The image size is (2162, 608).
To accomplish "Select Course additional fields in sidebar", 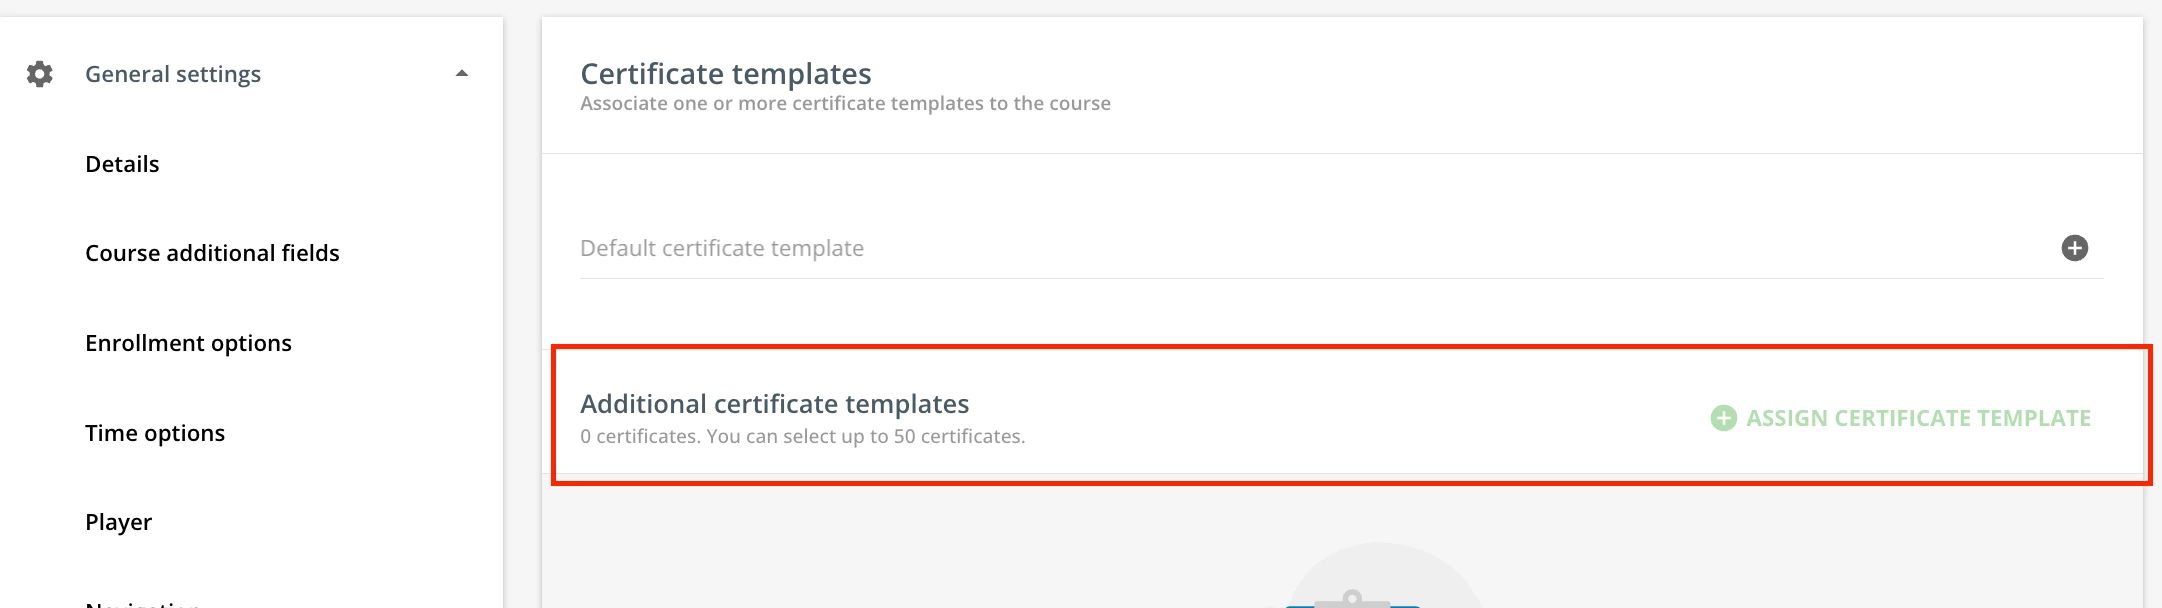I will pos(212,253).
